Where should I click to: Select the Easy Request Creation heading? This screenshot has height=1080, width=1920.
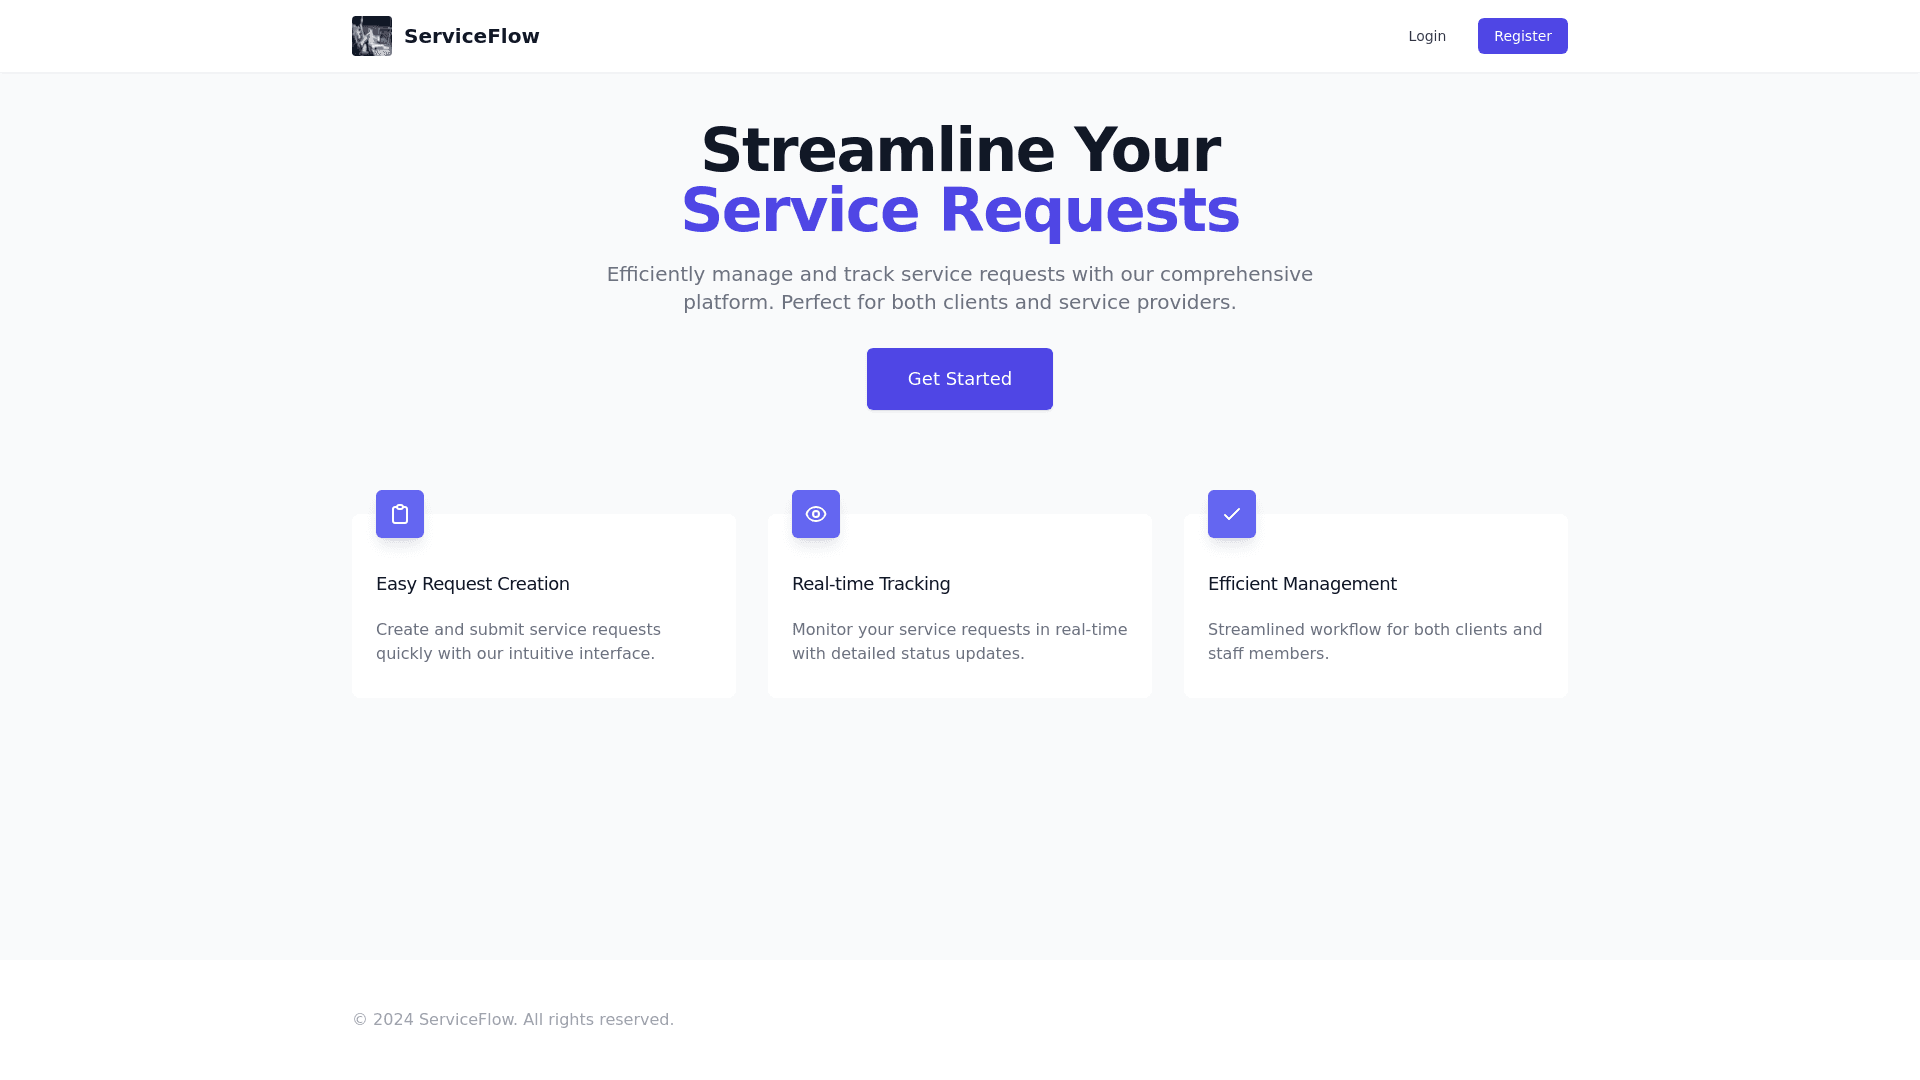[x=472, y=584]
